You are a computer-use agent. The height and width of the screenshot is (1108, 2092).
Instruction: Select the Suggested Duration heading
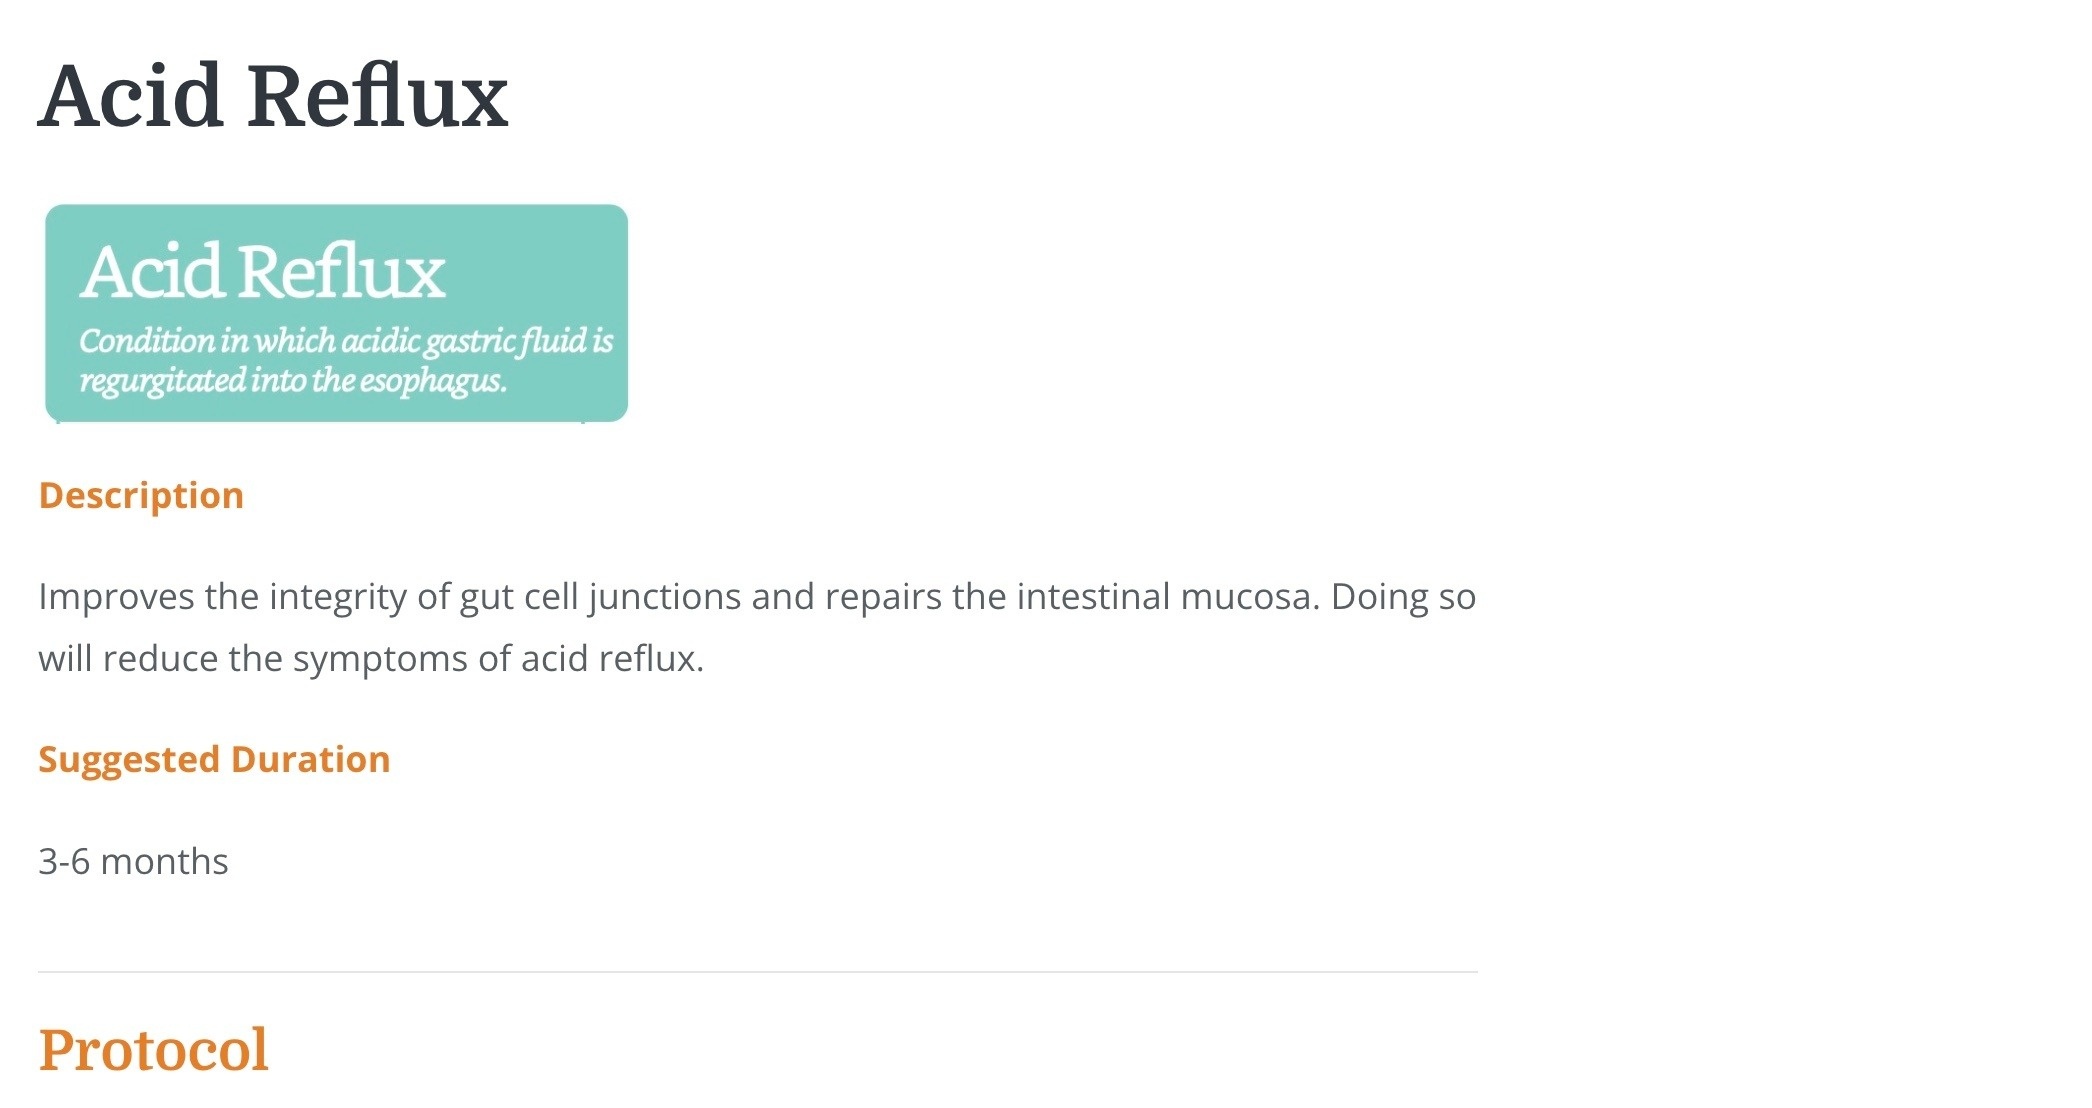coord(214,760)
